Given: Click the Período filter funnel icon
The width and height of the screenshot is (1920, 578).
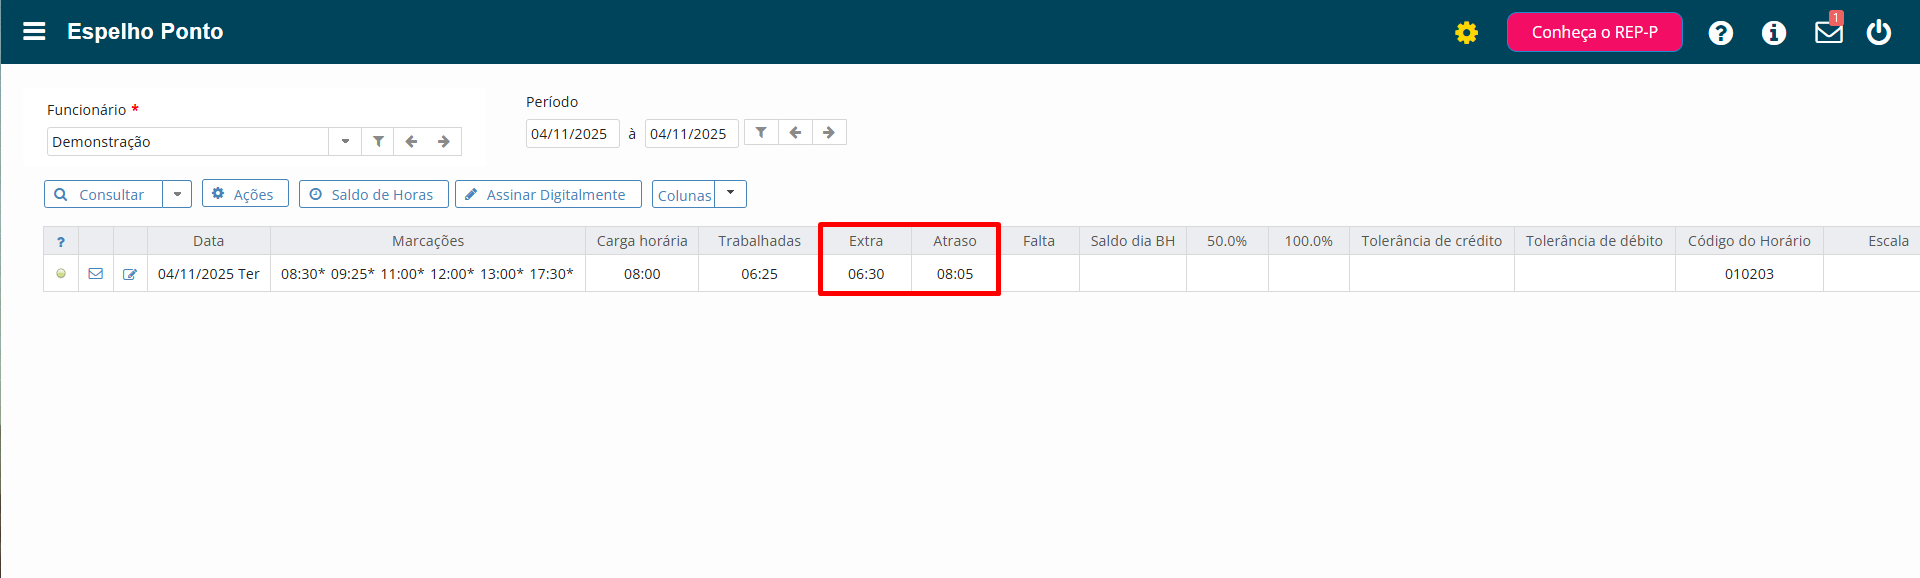Looking at the screenshot, I should pos(761,132).
